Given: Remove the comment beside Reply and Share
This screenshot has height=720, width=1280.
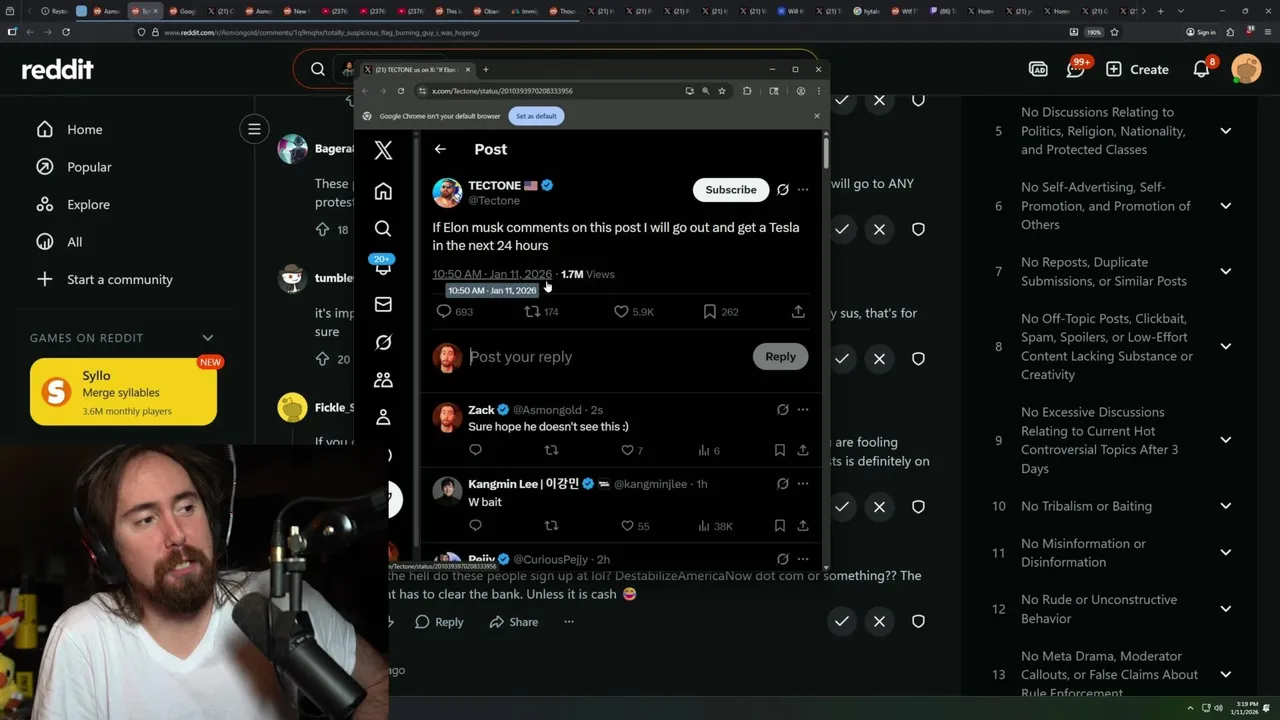Looking at the screenshot, I should pyautogui.click(x=879, y=621).
